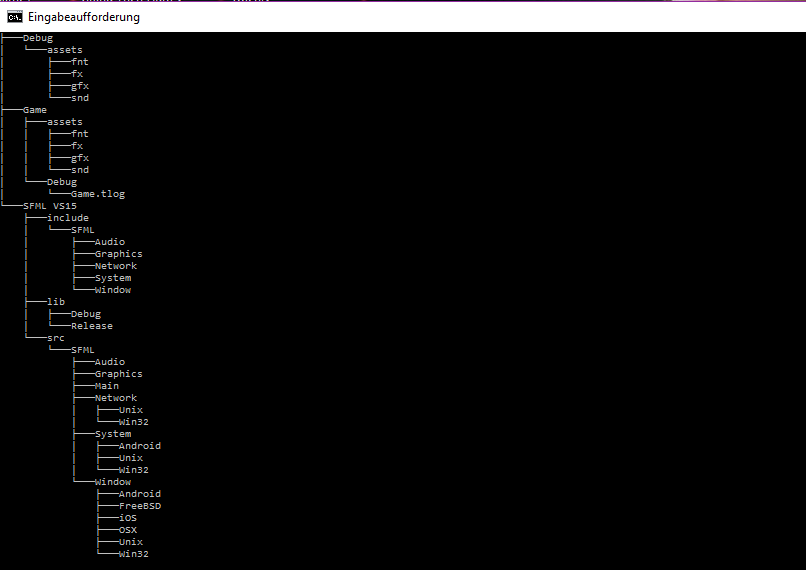Click the FreeBSD folder entry
Viewport: 806px width, 570px height.
(x=140, y=506)
